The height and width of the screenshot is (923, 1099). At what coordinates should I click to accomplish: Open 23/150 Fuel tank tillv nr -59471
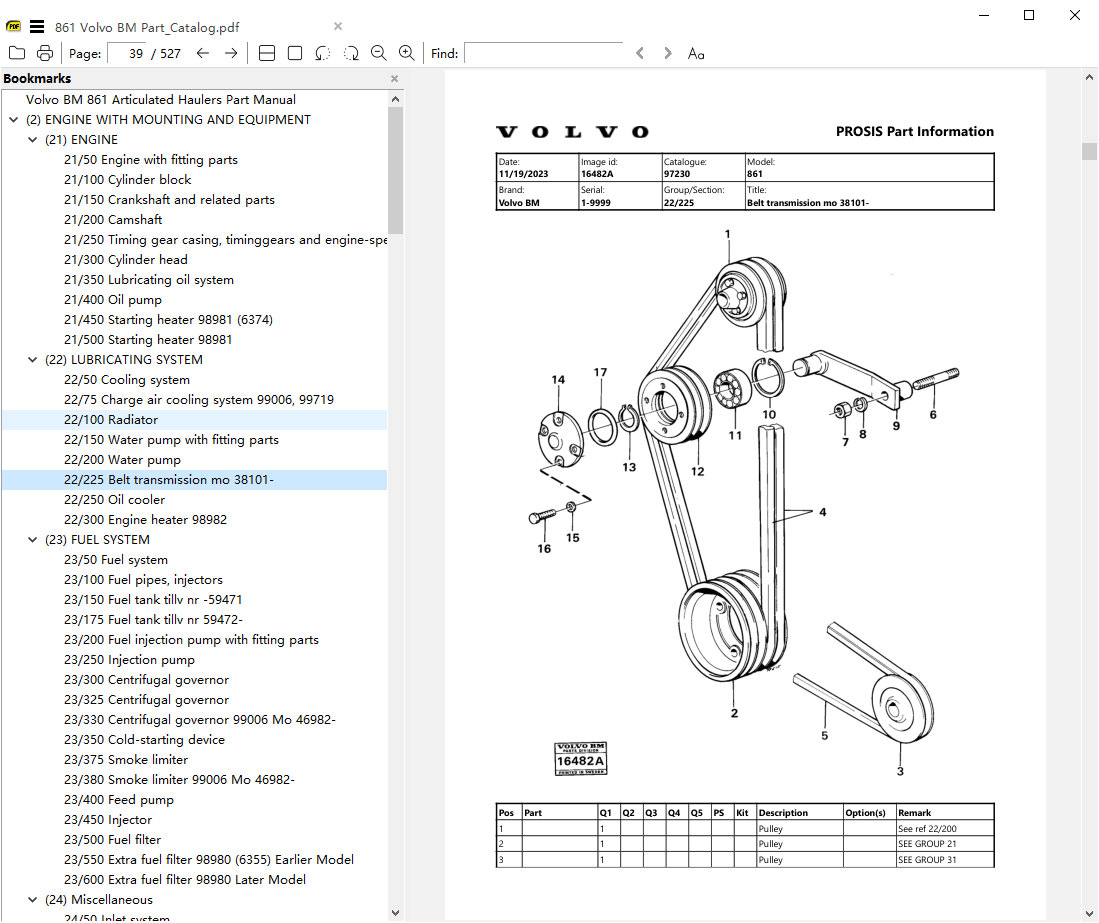[x=153, y=600]
